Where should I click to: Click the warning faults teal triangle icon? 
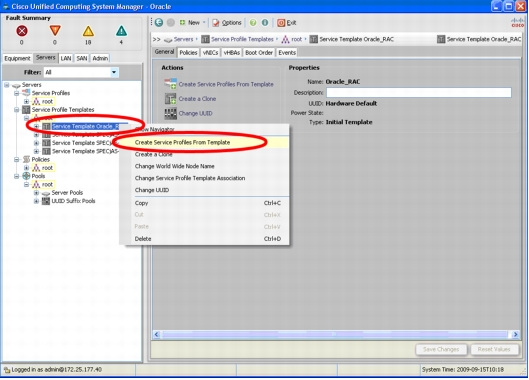pyautogui.click(x=121, y=31)
